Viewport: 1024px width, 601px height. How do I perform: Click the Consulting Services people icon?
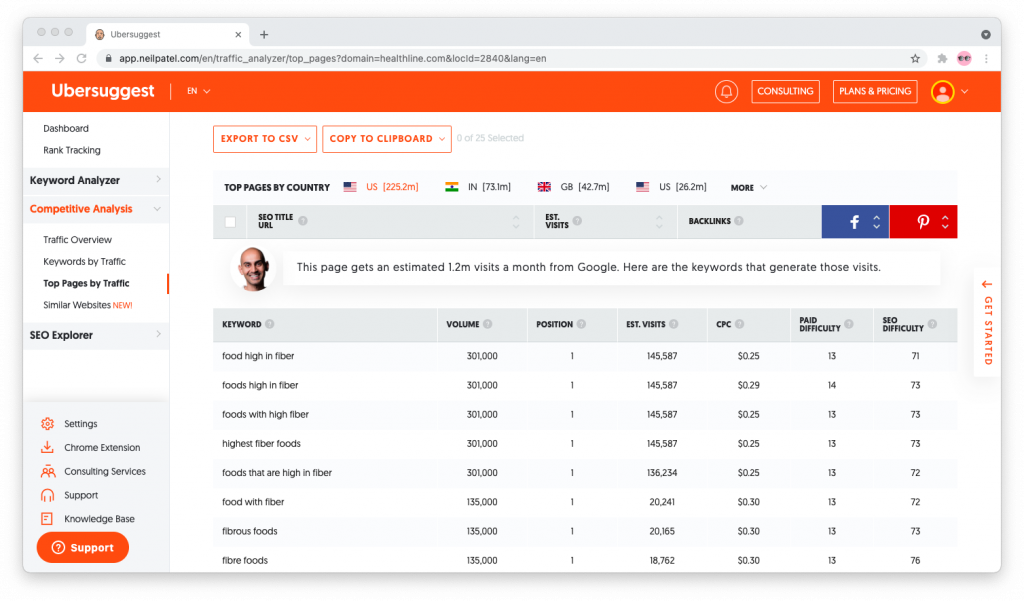[48, 471]
